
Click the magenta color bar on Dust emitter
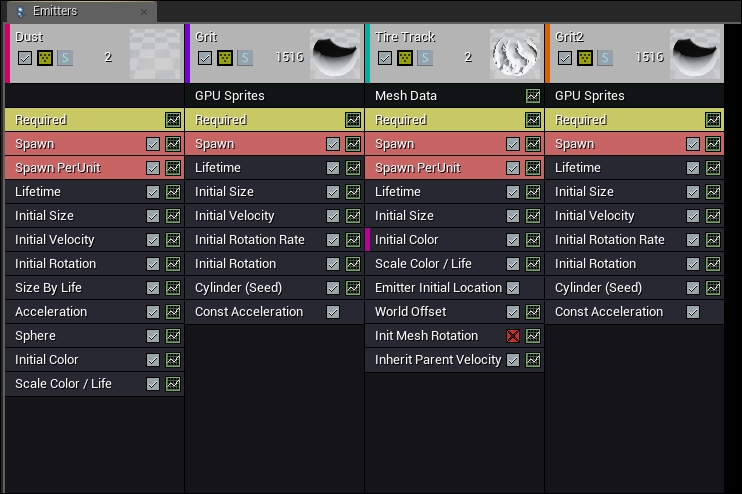coord(7,53)
